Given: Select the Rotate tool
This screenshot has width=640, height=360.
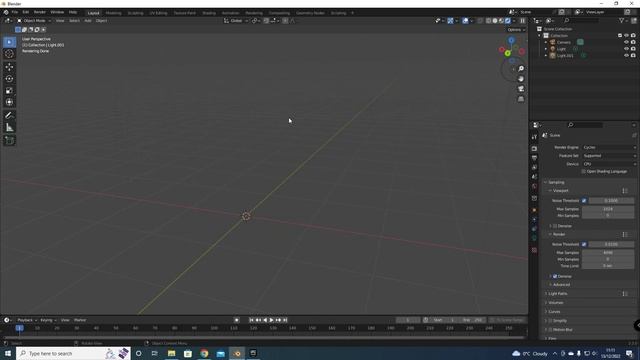Looking at the screenshot, I should coord(9,78).
